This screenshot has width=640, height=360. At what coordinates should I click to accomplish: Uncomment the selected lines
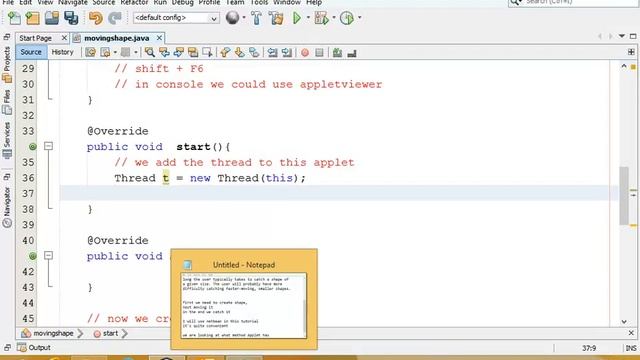click(x=352, y=53)
